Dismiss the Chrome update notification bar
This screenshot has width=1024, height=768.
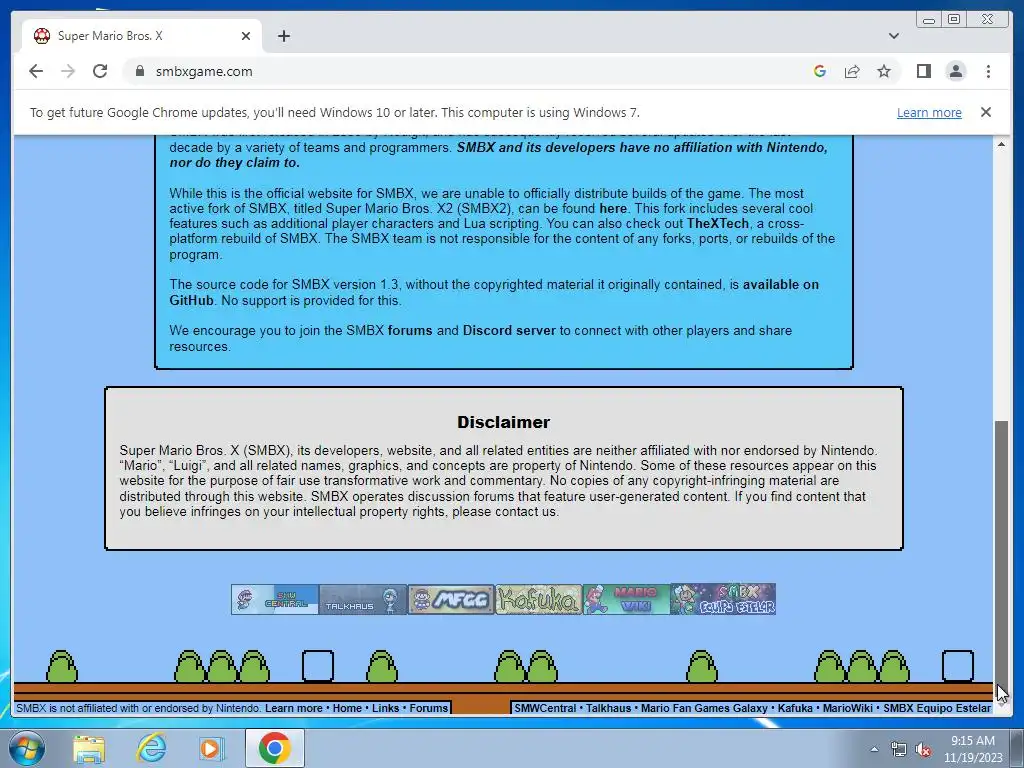[985, 112]
